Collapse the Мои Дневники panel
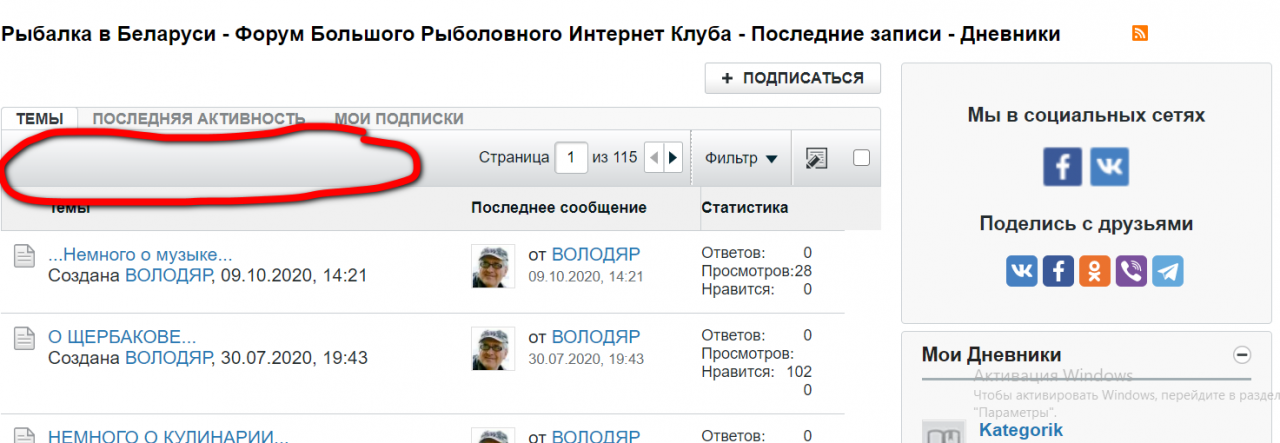1280x443 pixels. coord(1241,354)
